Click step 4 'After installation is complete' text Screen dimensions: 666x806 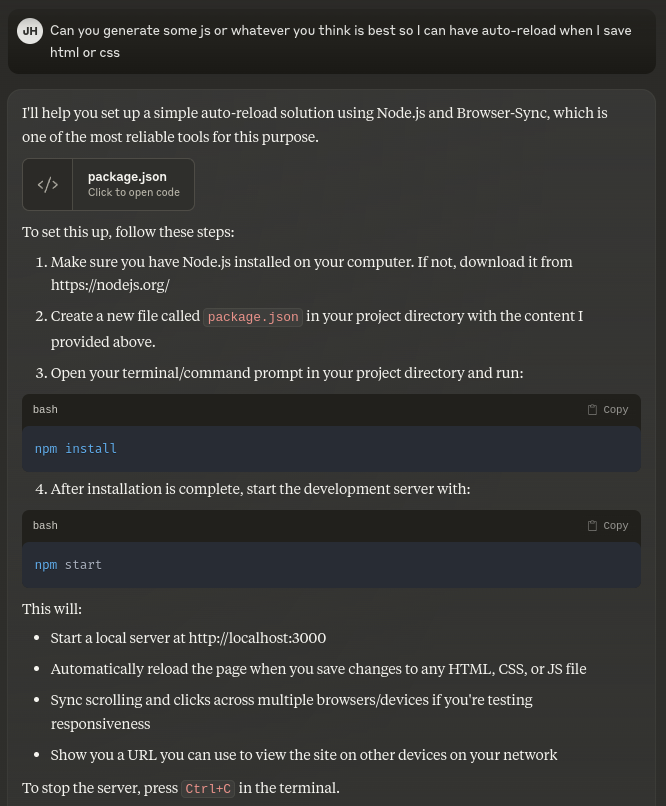(x=261, y=489)
